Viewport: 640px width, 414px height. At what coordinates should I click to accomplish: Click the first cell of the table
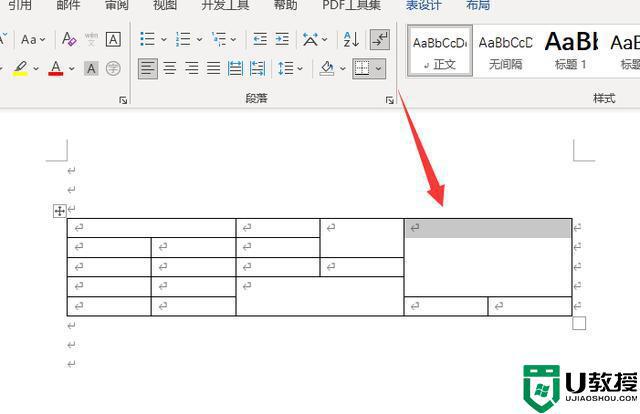coord(151,228)
